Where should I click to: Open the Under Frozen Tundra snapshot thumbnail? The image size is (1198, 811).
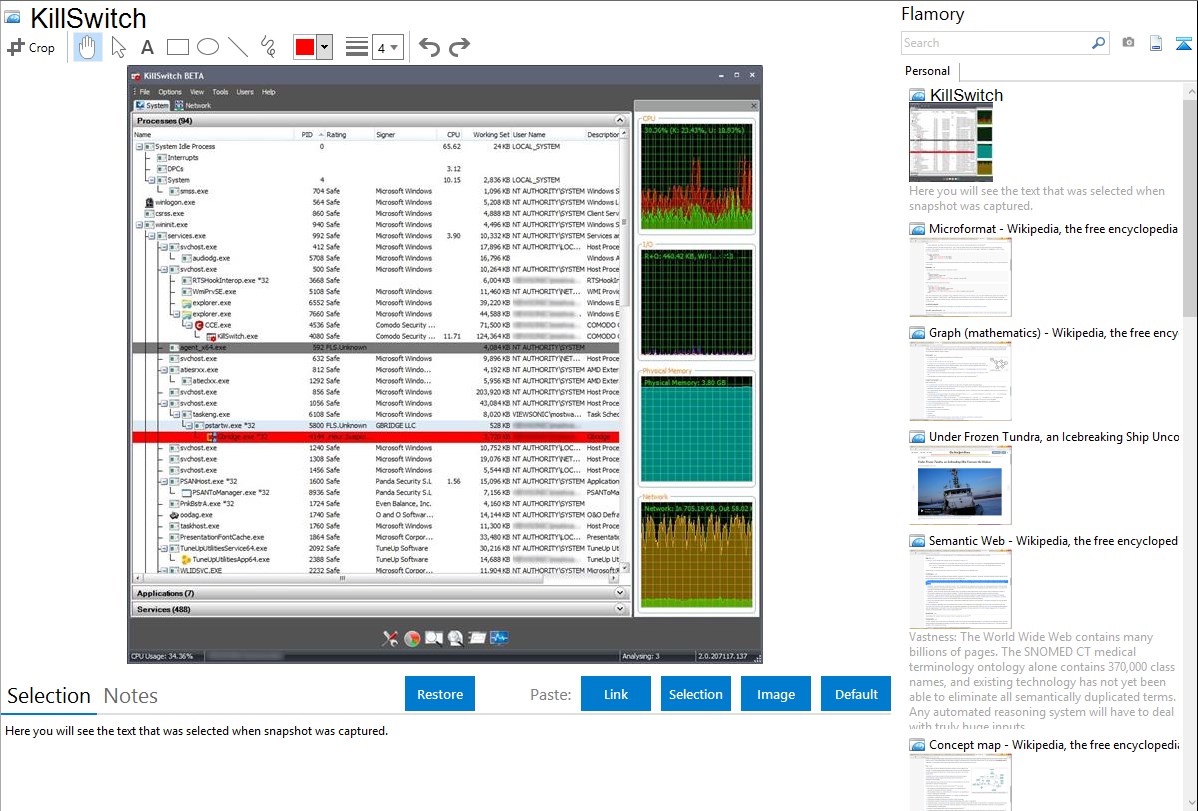[960, 485]
